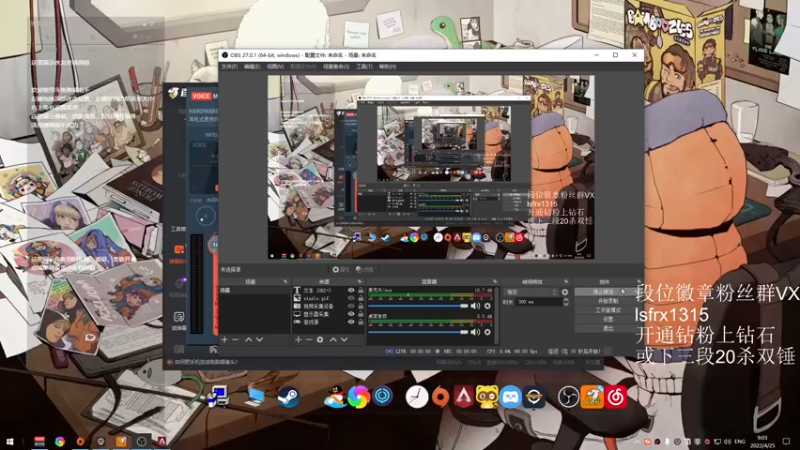Open the OBS Studio desktop icon

[568, 397]
